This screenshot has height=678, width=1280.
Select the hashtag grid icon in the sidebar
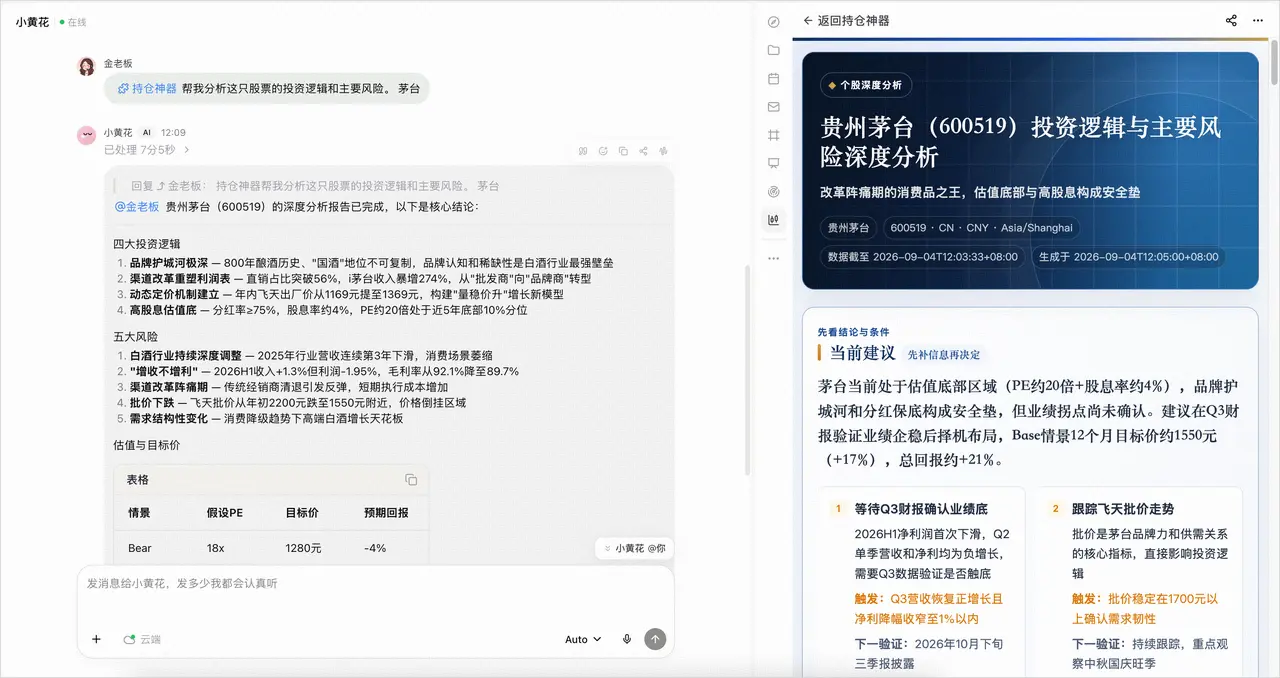773,134
